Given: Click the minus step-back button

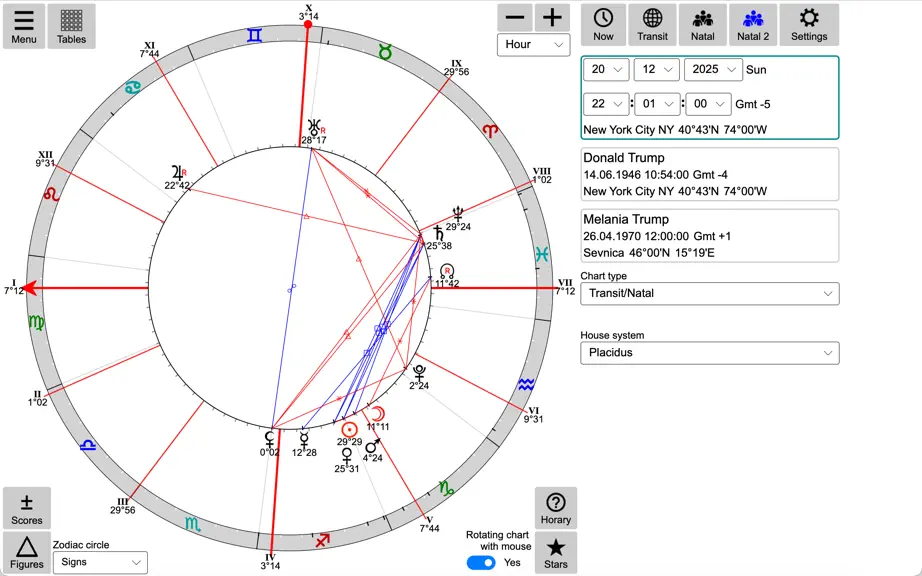Looking at the screenshot, I should pyautogui.click(x=515, y=18).
